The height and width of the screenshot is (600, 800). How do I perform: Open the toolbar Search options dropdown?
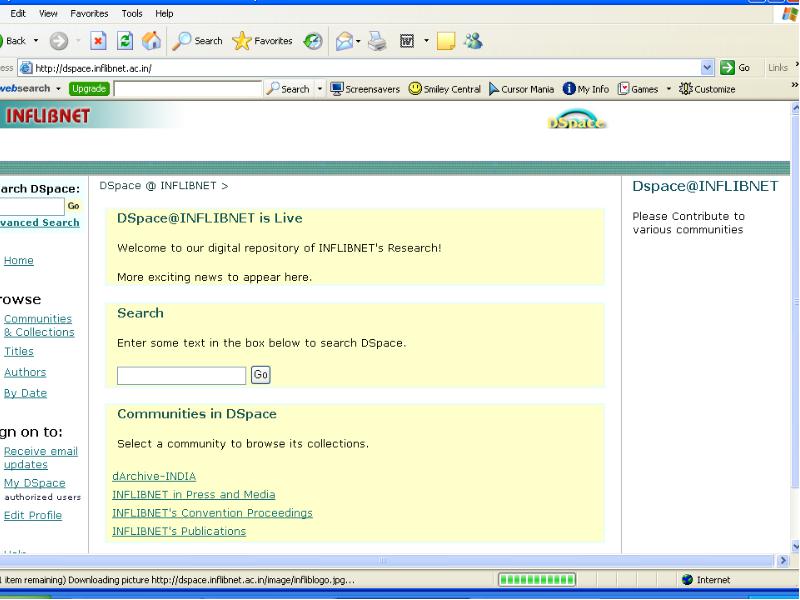coord(320,89)
